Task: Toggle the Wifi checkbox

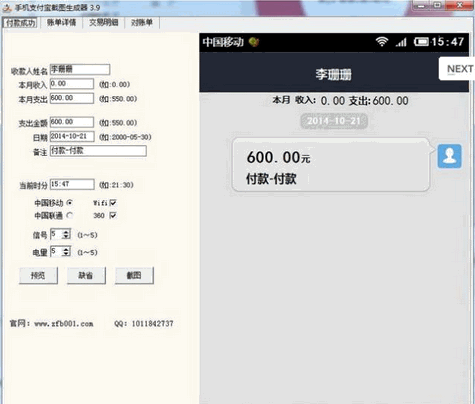Action: coord(113,202)
